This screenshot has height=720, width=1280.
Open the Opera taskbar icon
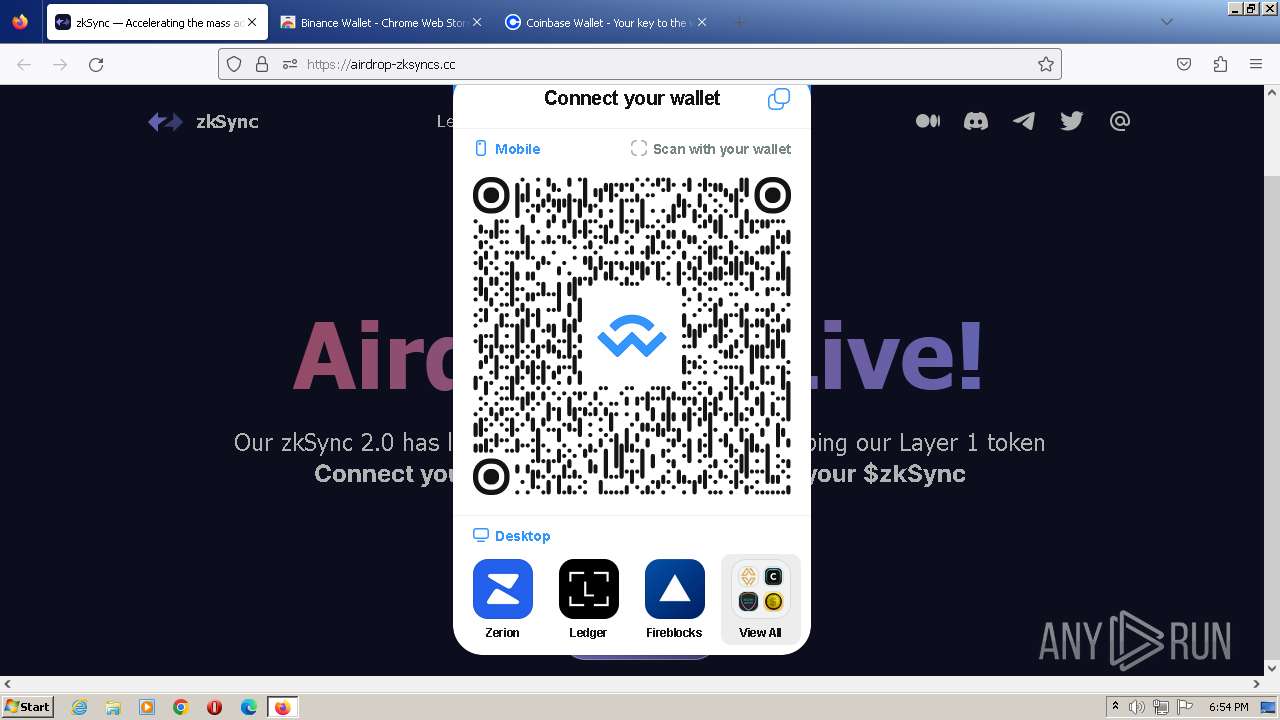click(214, 707)
